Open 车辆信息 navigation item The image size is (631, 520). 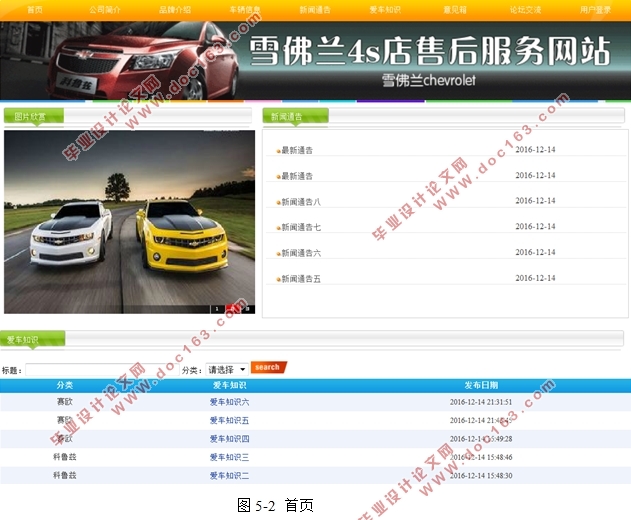tap(245, 10)
